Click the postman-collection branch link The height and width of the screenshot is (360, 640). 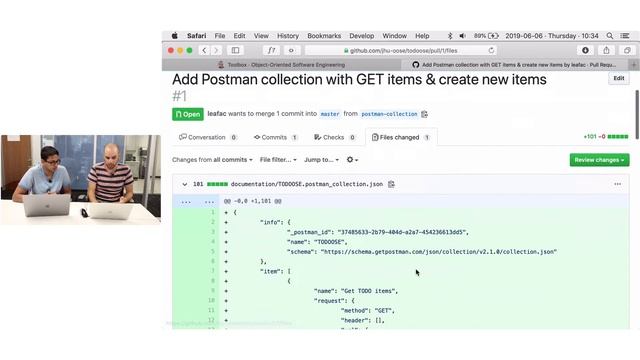[x=389, y=114]
